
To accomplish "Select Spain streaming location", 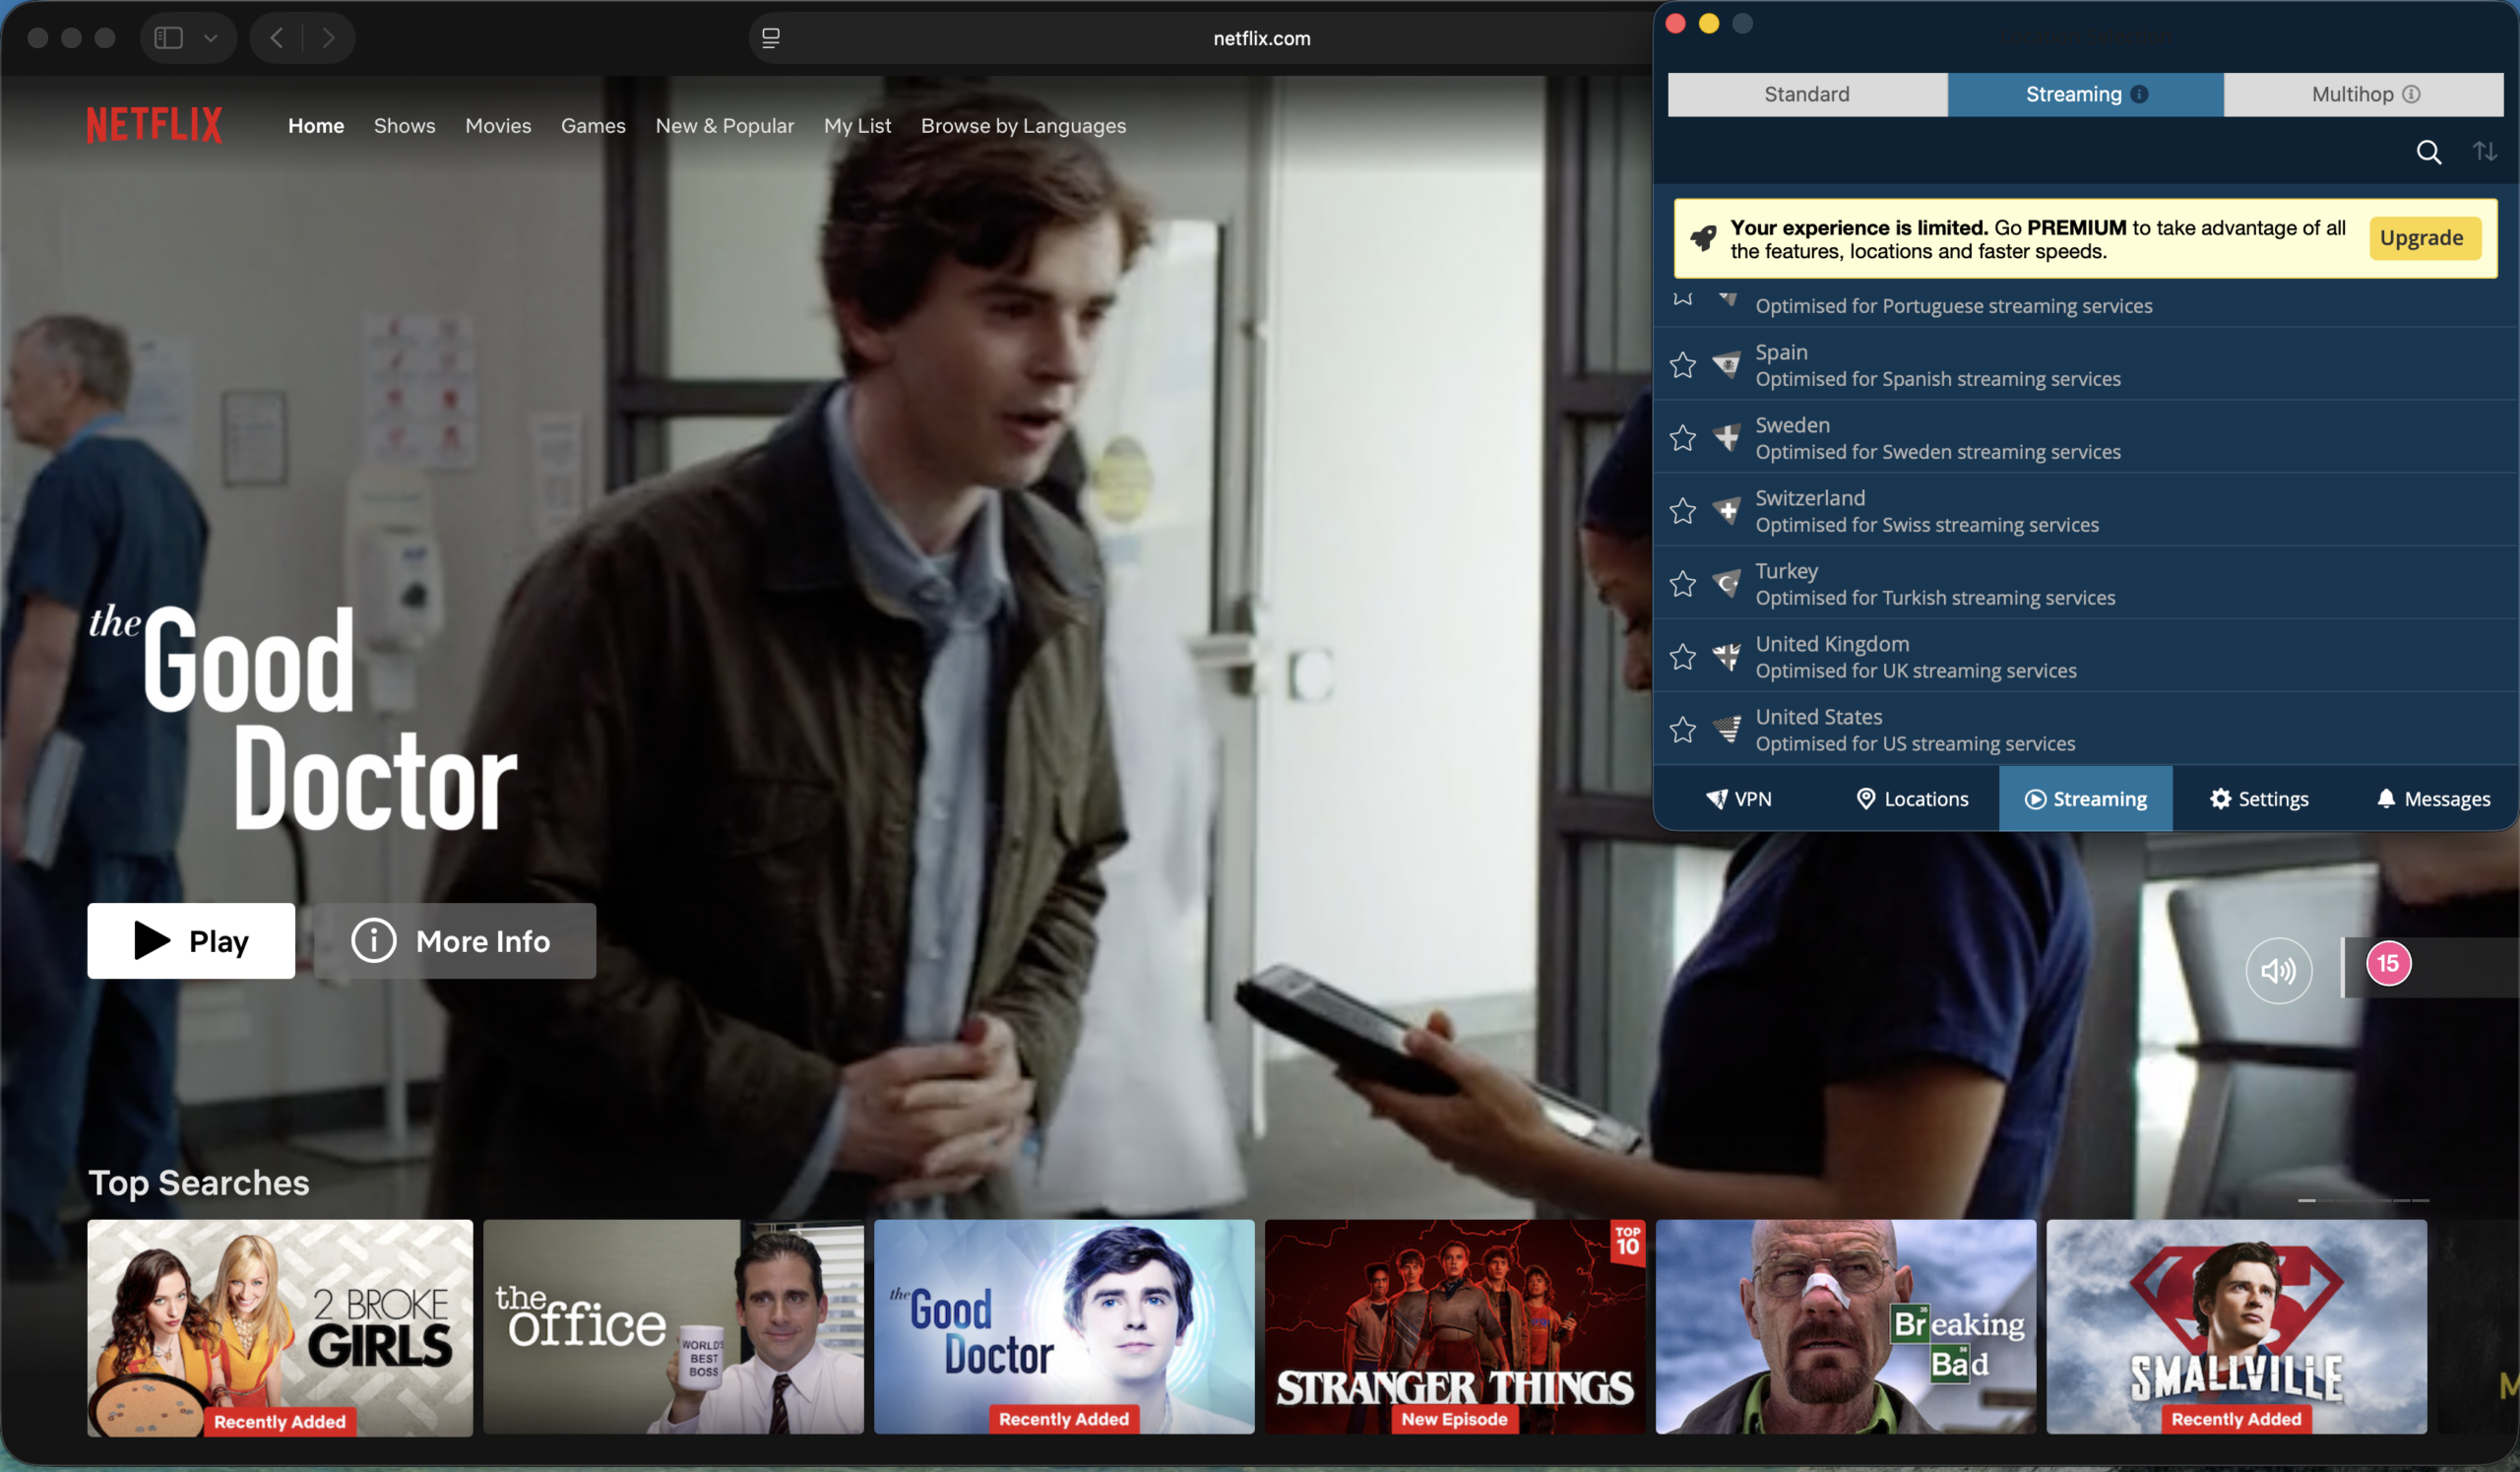I will click(2085, 365).
